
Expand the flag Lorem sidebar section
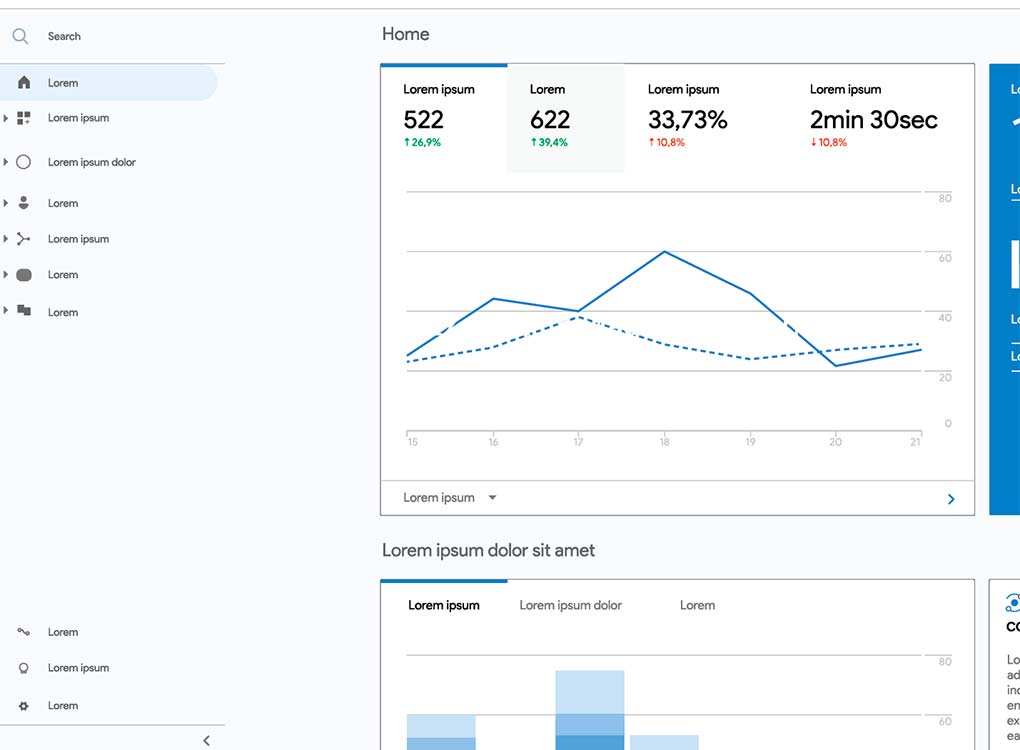(x=6, y=310)
